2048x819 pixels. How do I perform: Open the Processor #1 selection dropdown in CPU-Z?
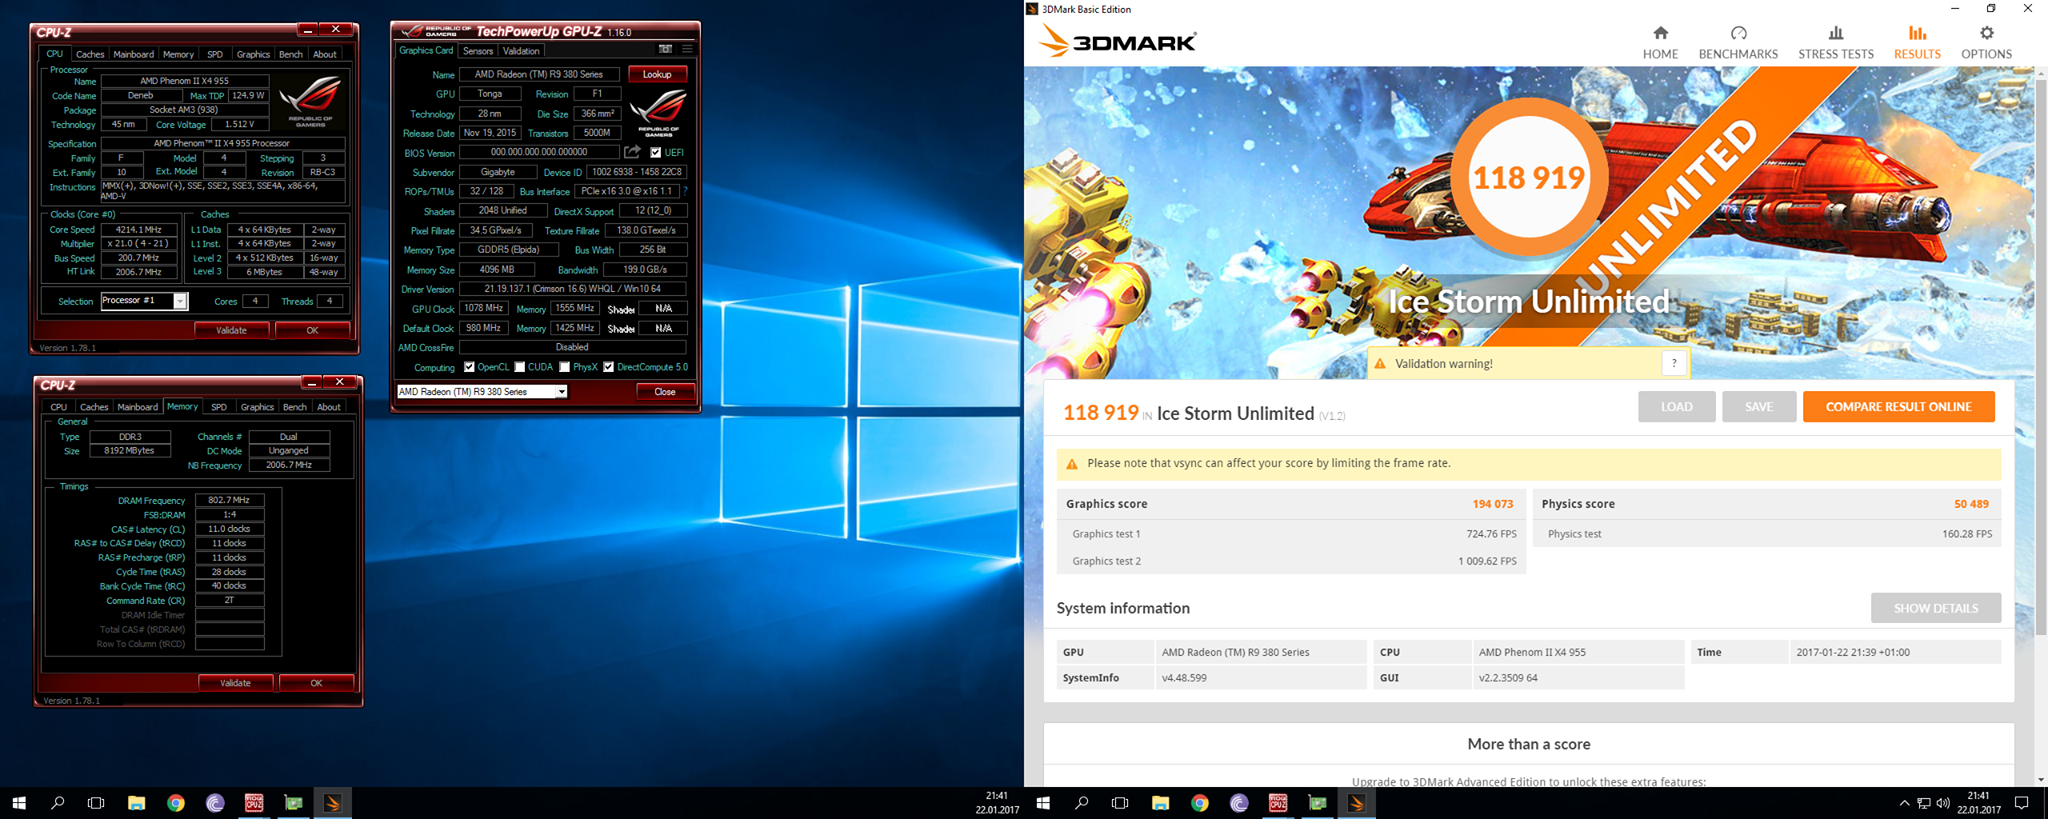coord(180,301)
